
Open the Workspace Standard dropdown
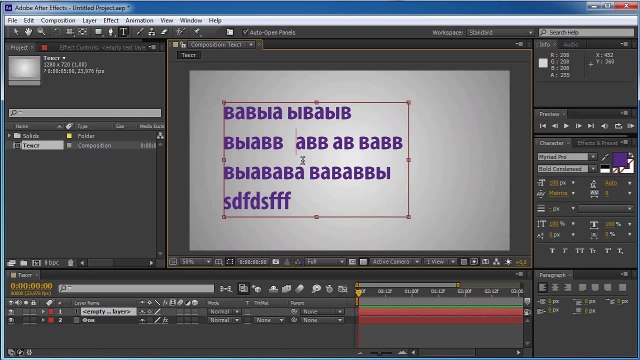[500, 32]
